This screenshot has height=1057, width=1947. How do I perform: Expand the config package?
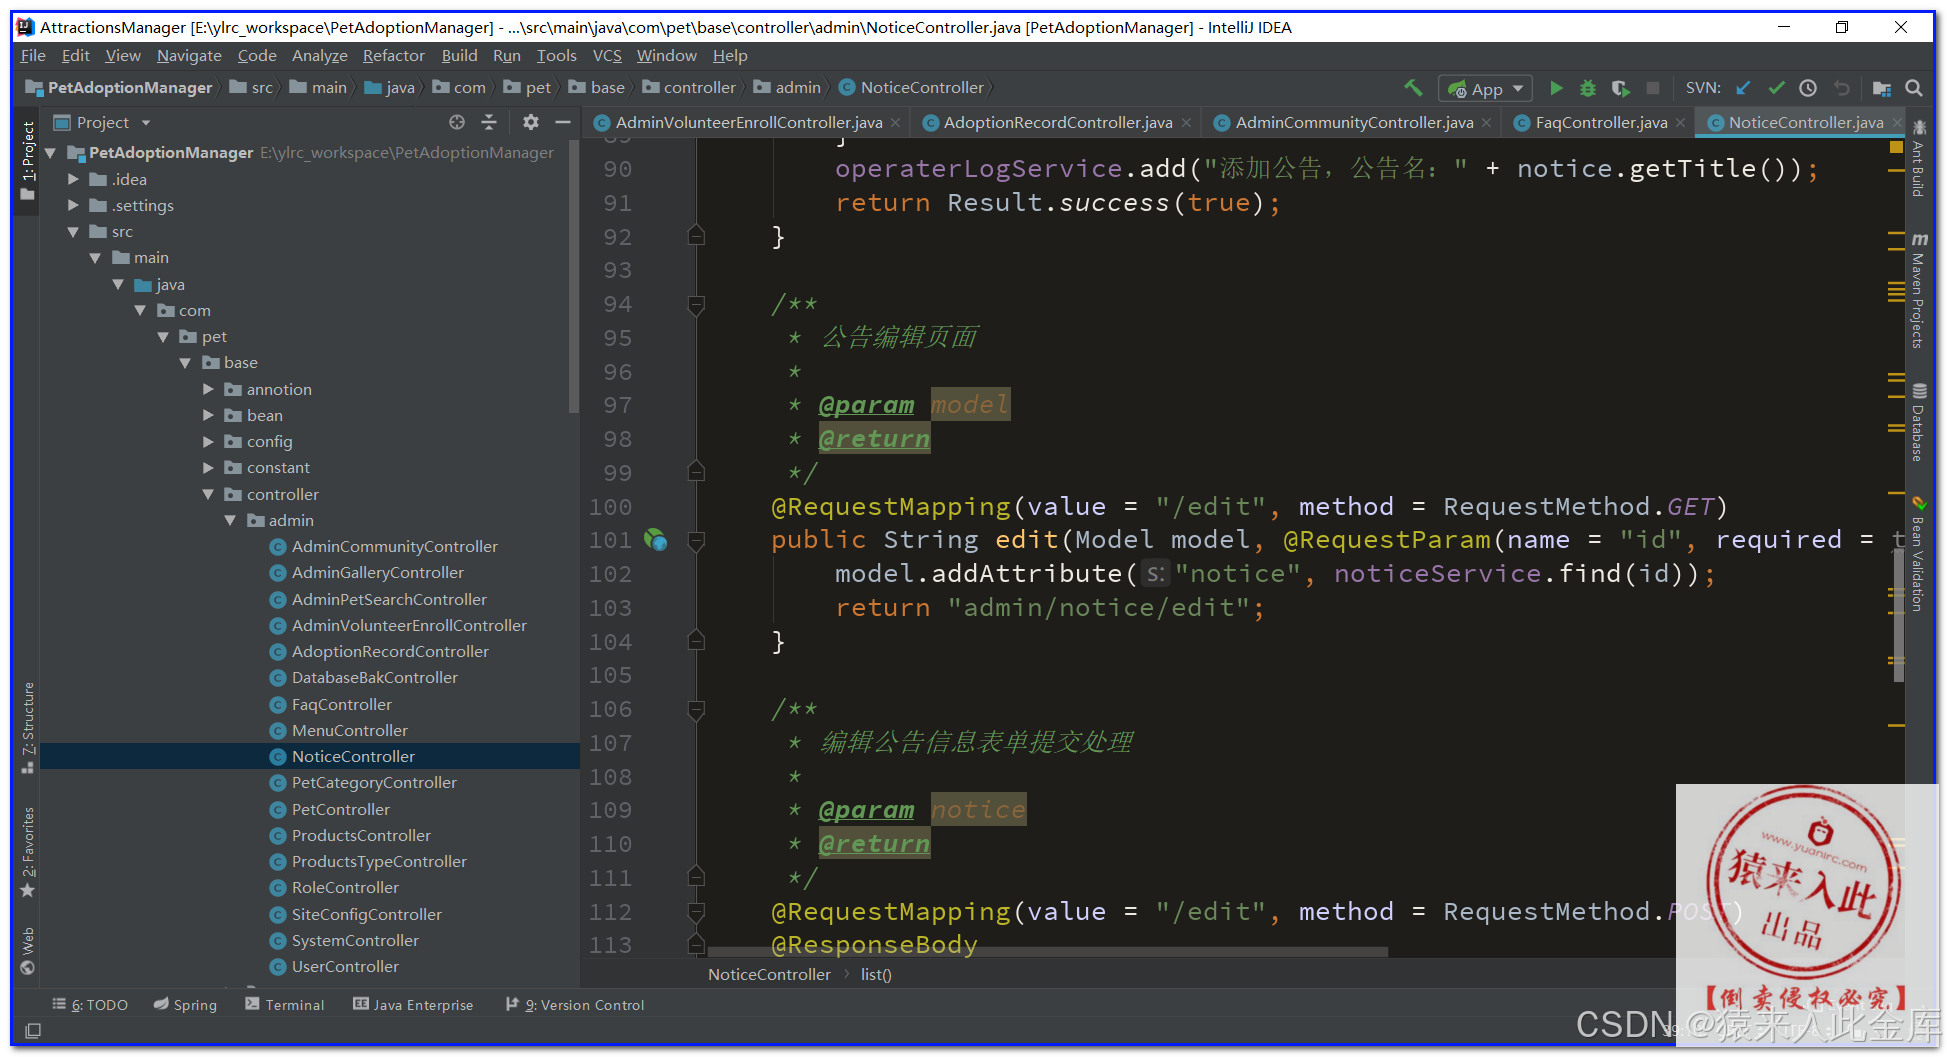tap(208, 441)
